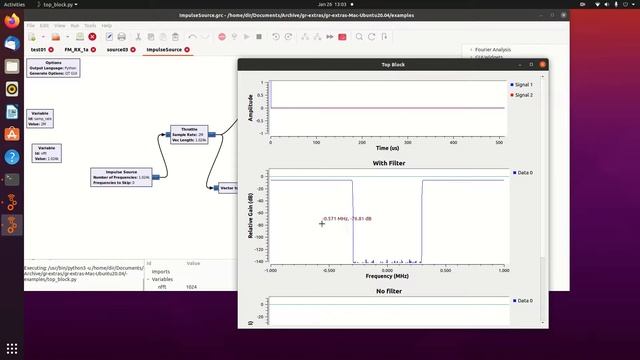The height and width of the screenshot is (360, 640).
Task: Open Firefox from the Ubuntu dock
Action: [x=12, y=20]
